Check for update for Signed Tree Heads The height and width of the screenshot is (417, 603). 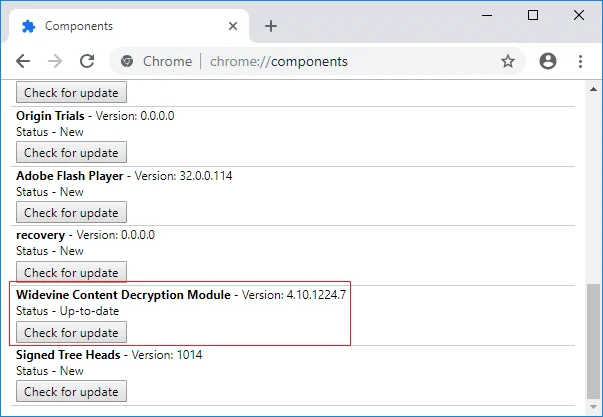(x=71, y=392)
